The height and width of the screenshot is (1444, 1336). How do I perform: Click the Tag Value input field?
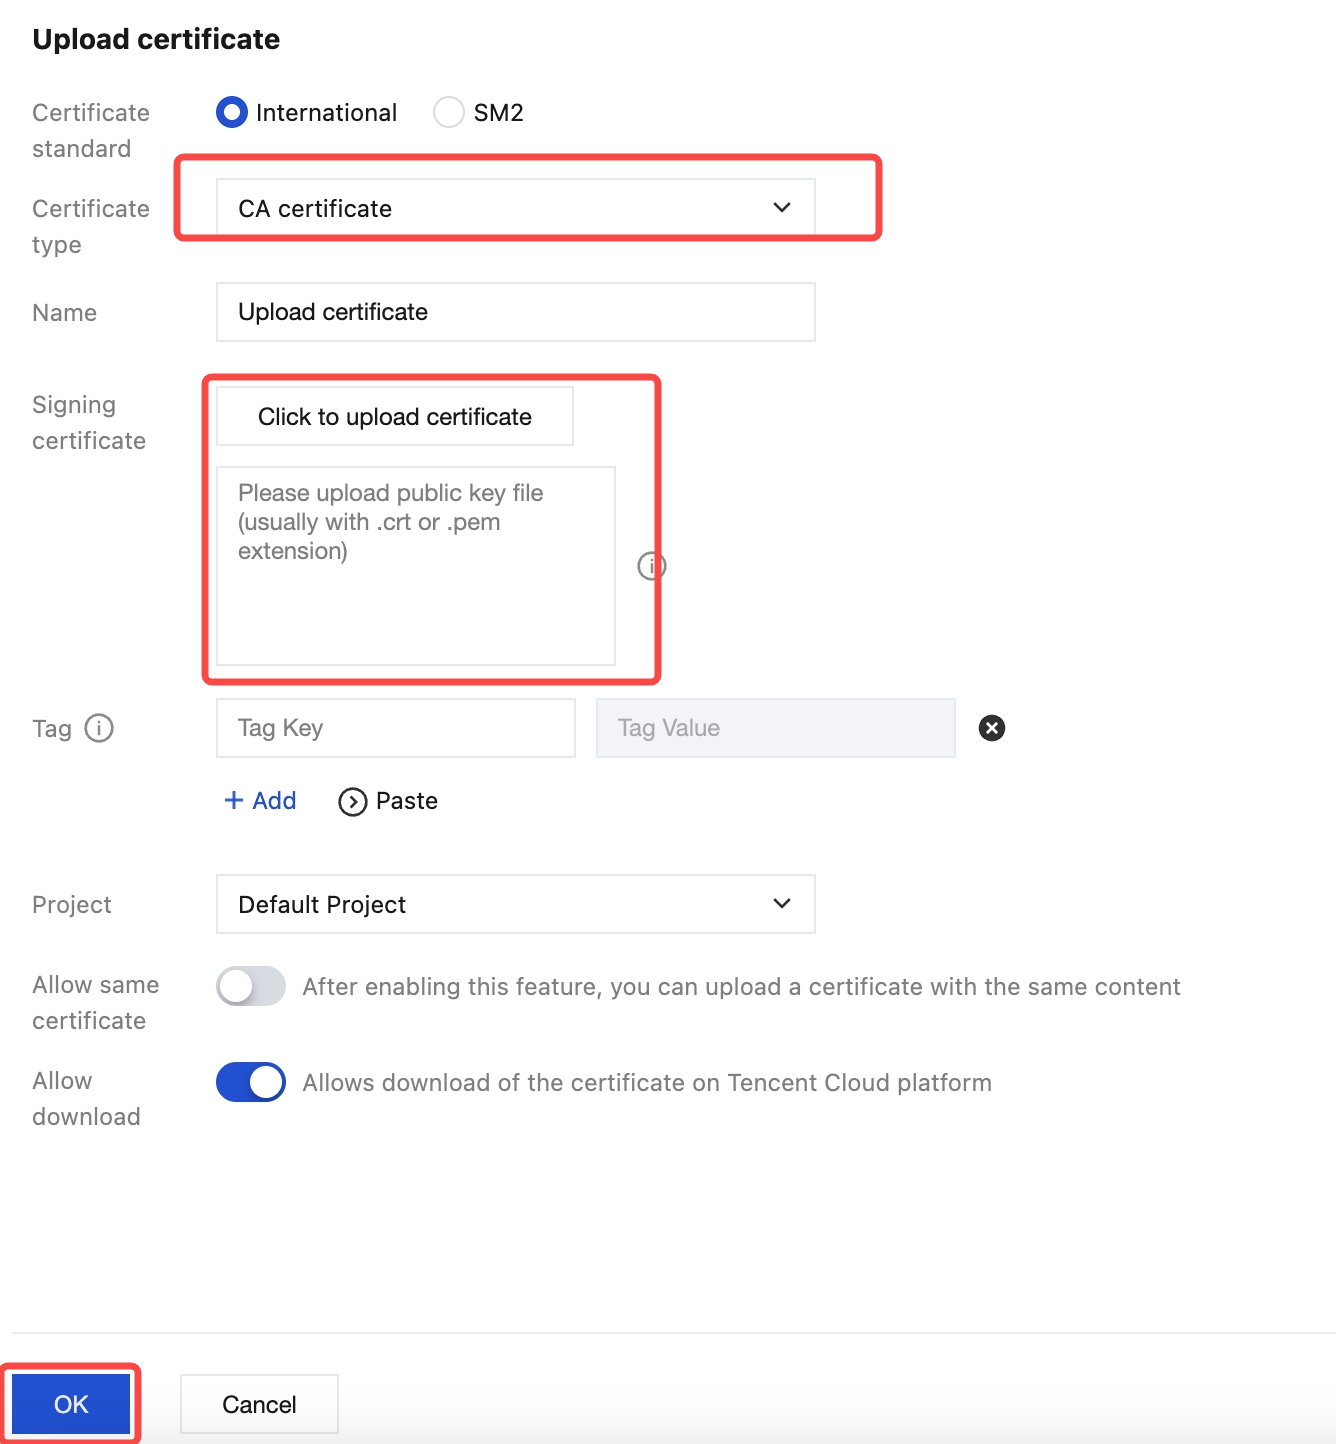coord(775,728)
